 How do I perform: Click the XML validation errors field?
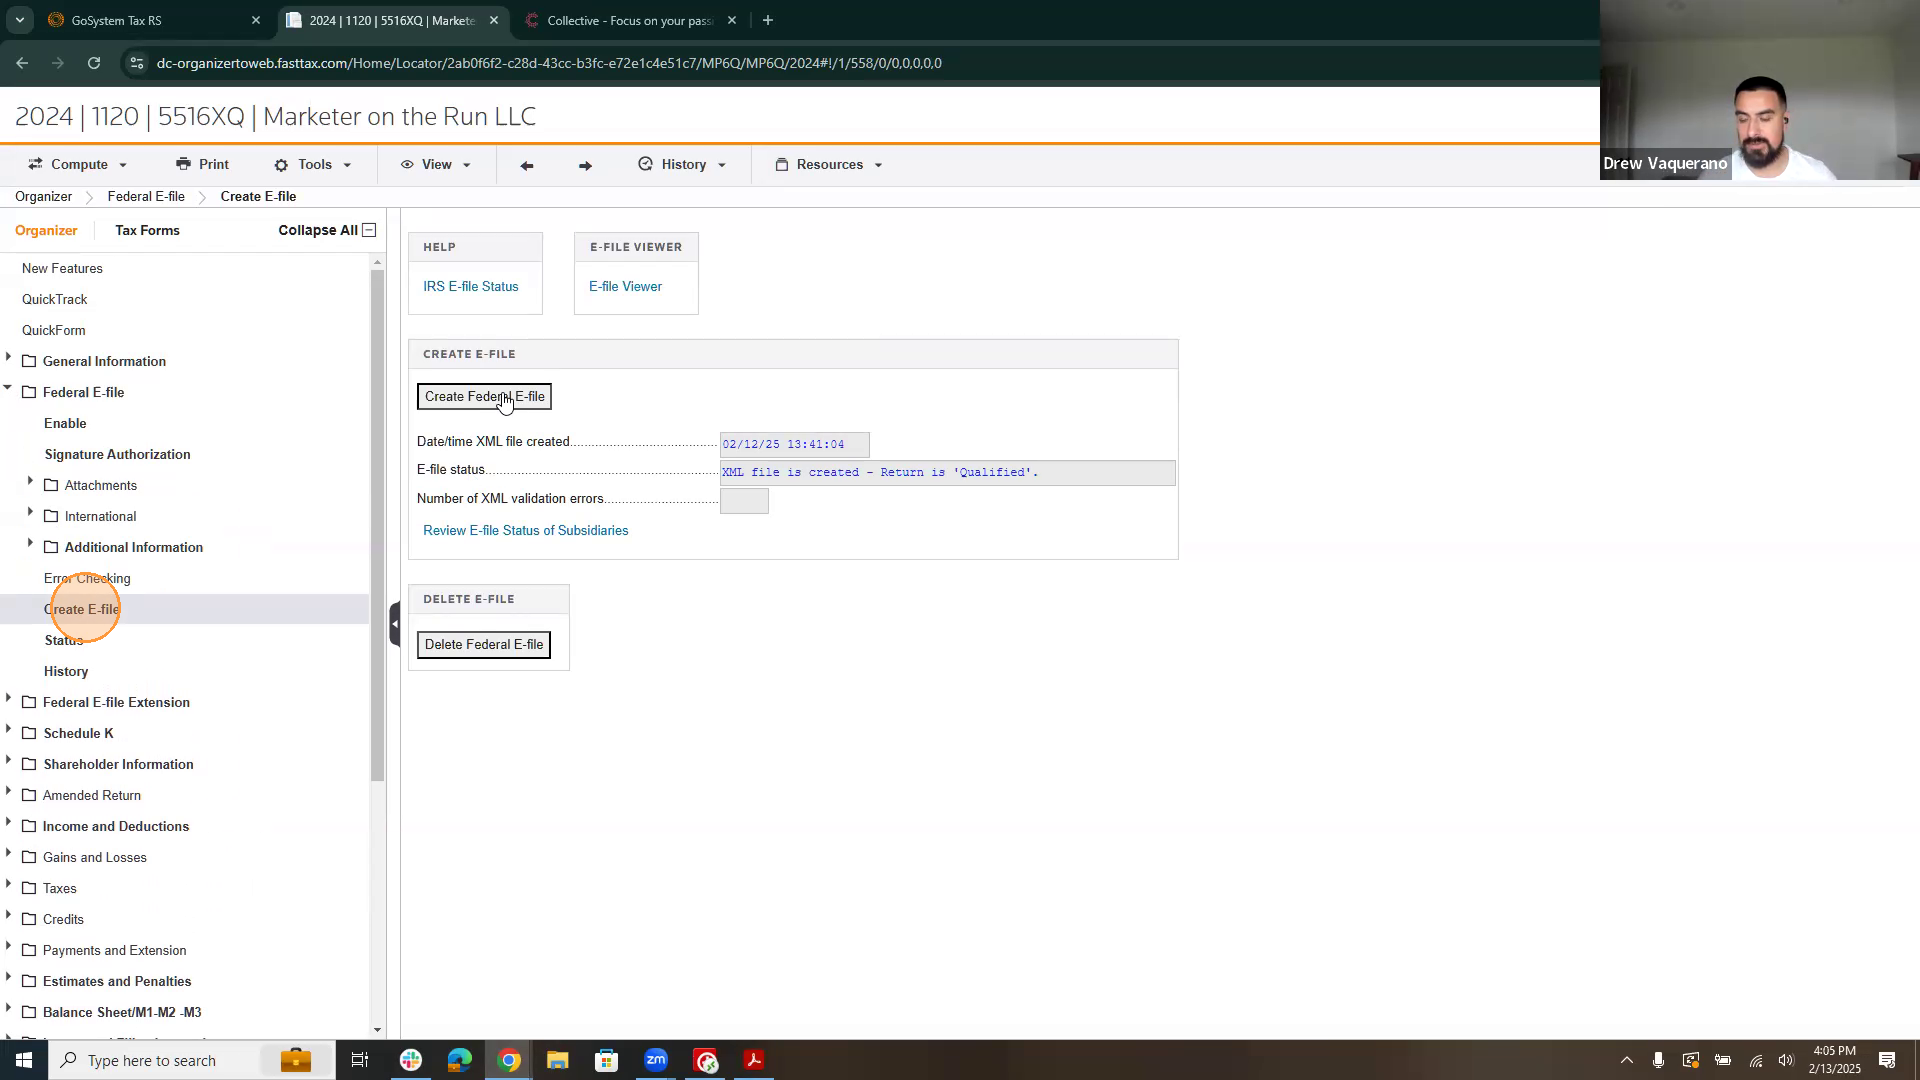coord(744,501)
